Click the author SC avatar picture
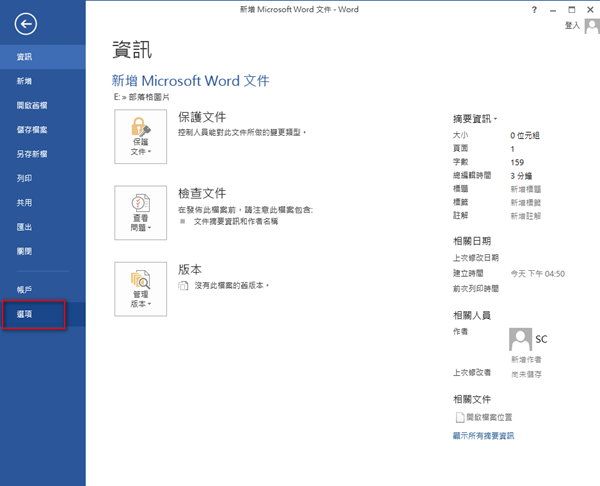Image resolution: width=600 pixels, height=486 pixels. (520, 339)
